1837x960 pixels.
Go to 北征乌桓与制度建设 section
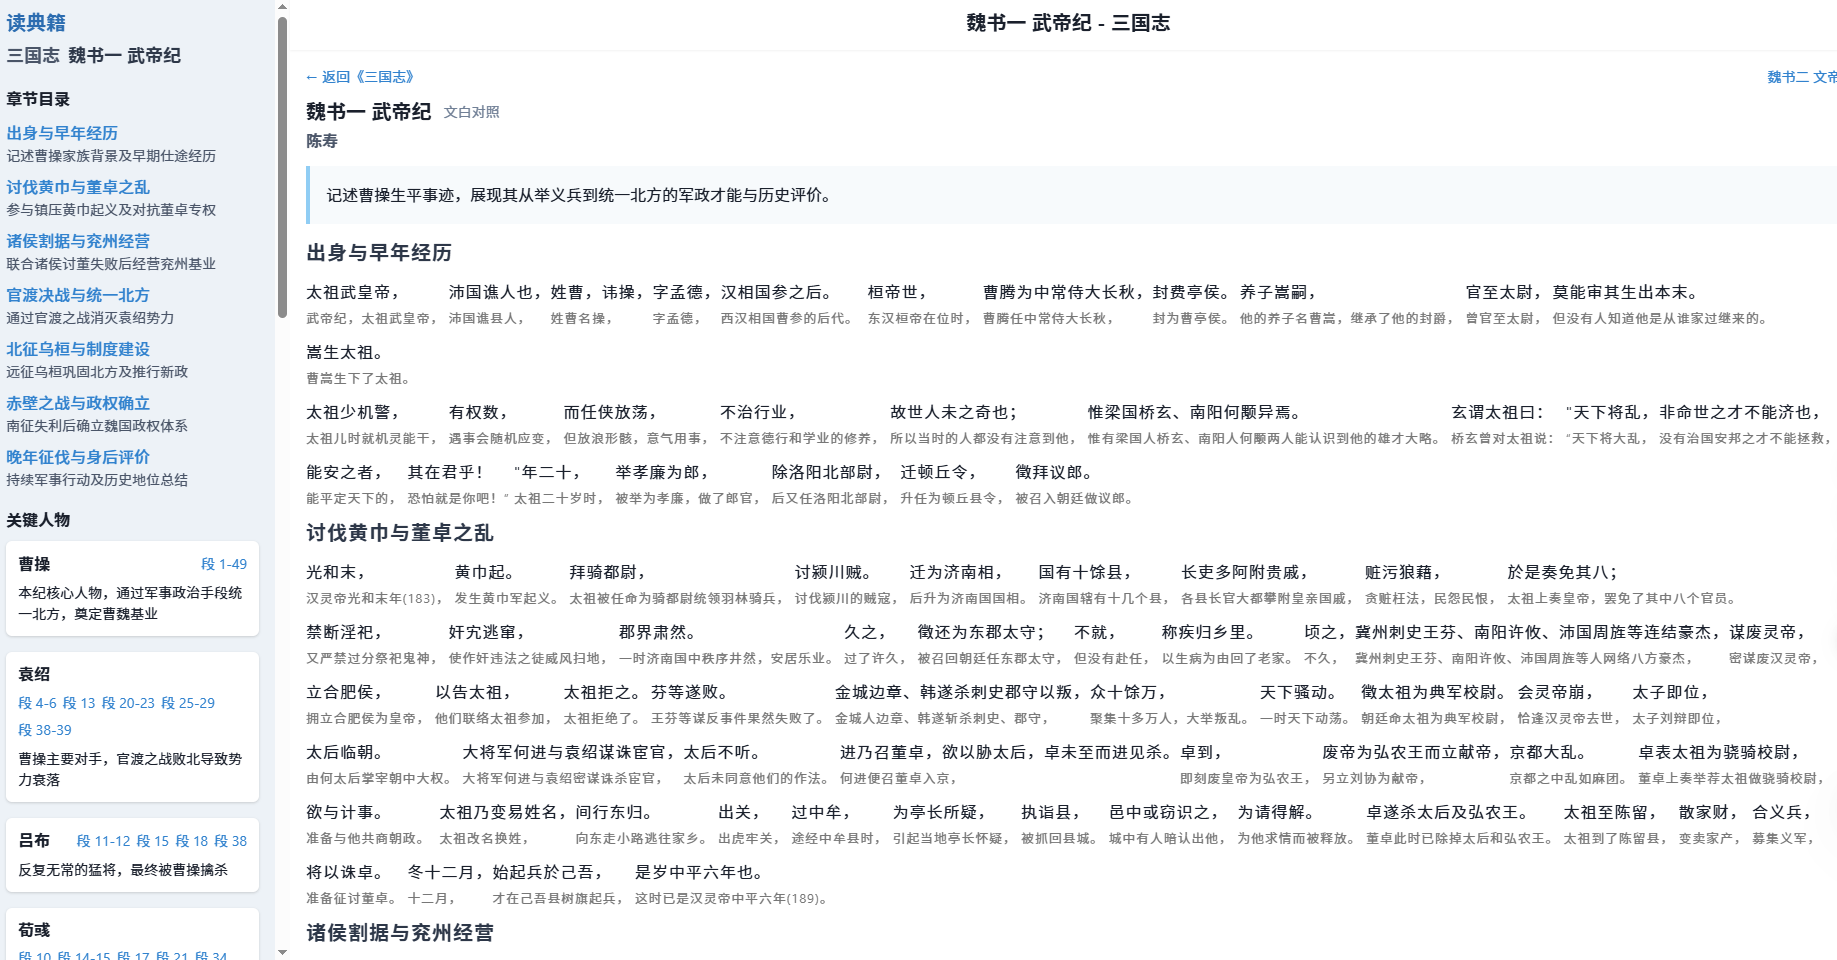(78, 349)
